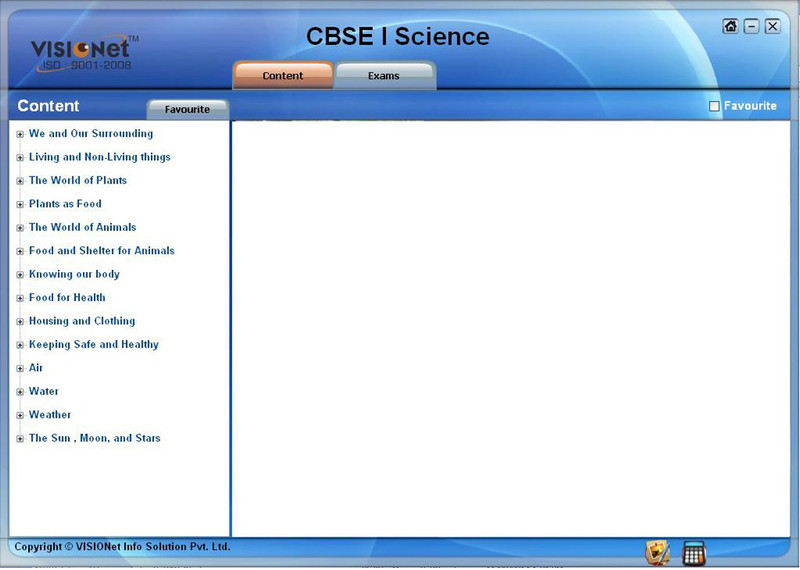Click the Home icon in the title bar
800x570 pixels.
[730, 27]
